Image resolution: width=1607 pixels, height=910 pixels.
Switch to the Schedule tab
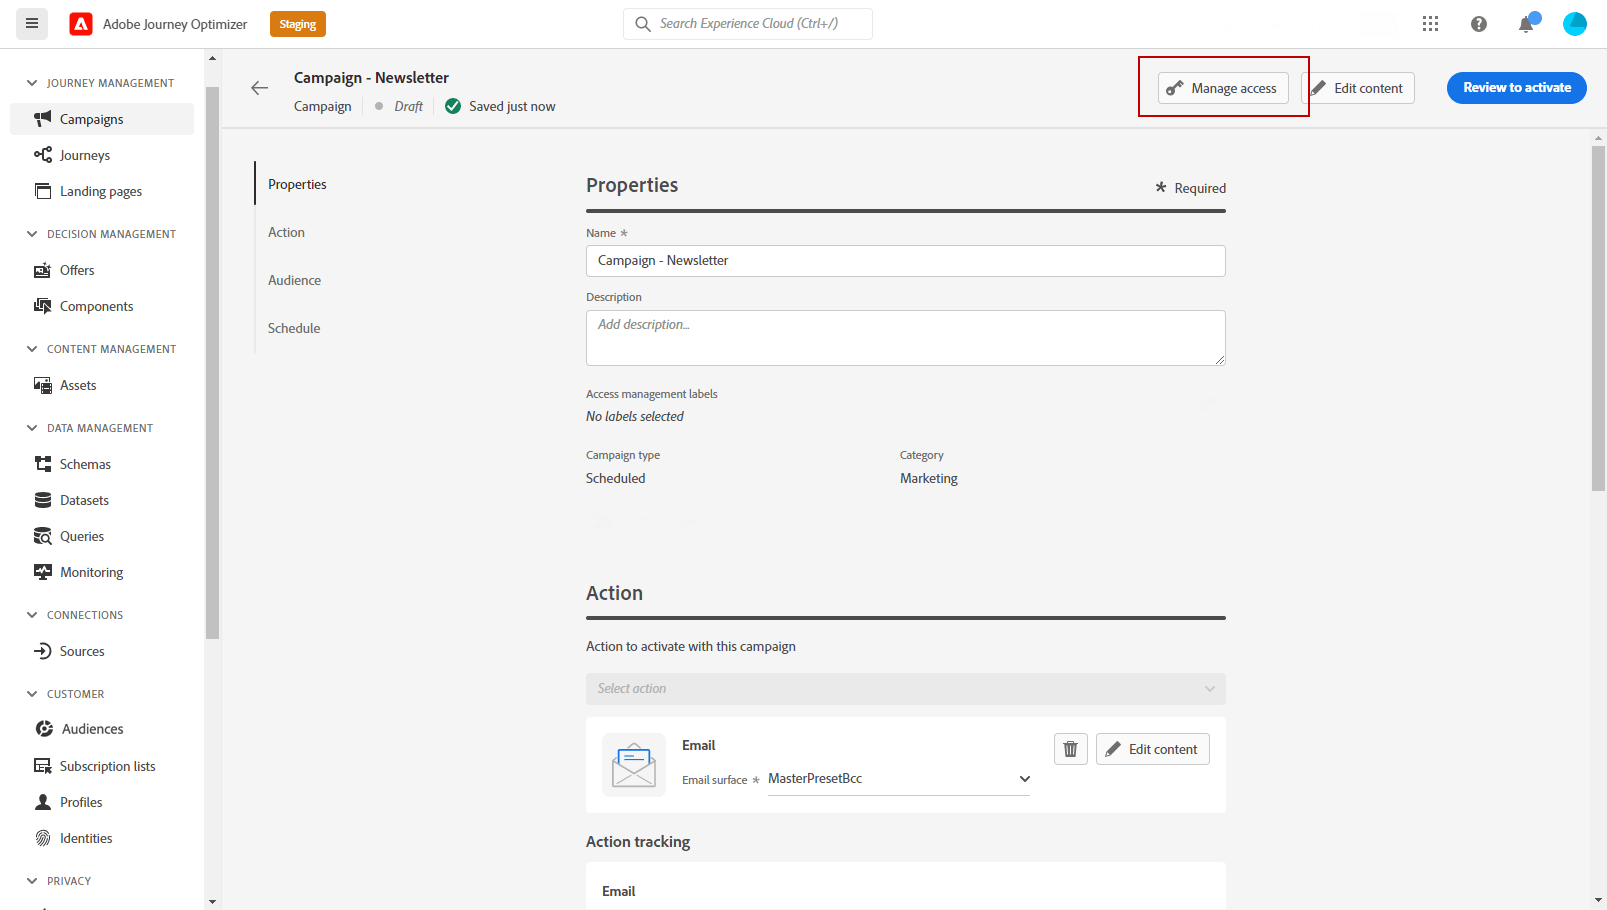[293, 328]
